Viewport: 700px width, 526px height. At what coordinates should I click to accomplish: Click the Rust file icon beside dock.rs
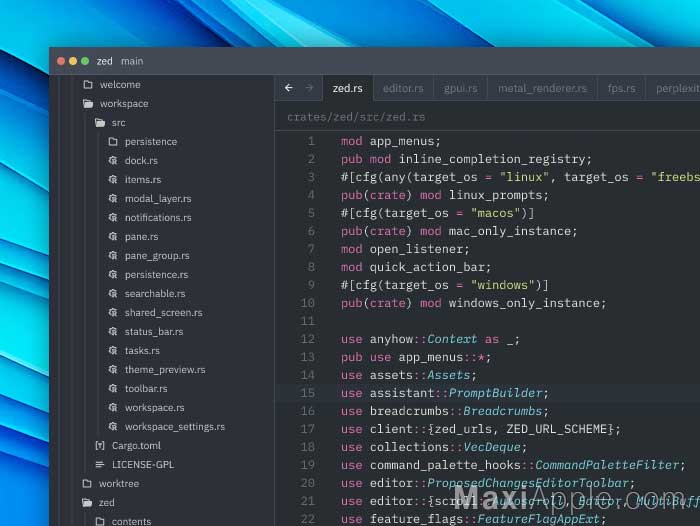tap(113, 160)
